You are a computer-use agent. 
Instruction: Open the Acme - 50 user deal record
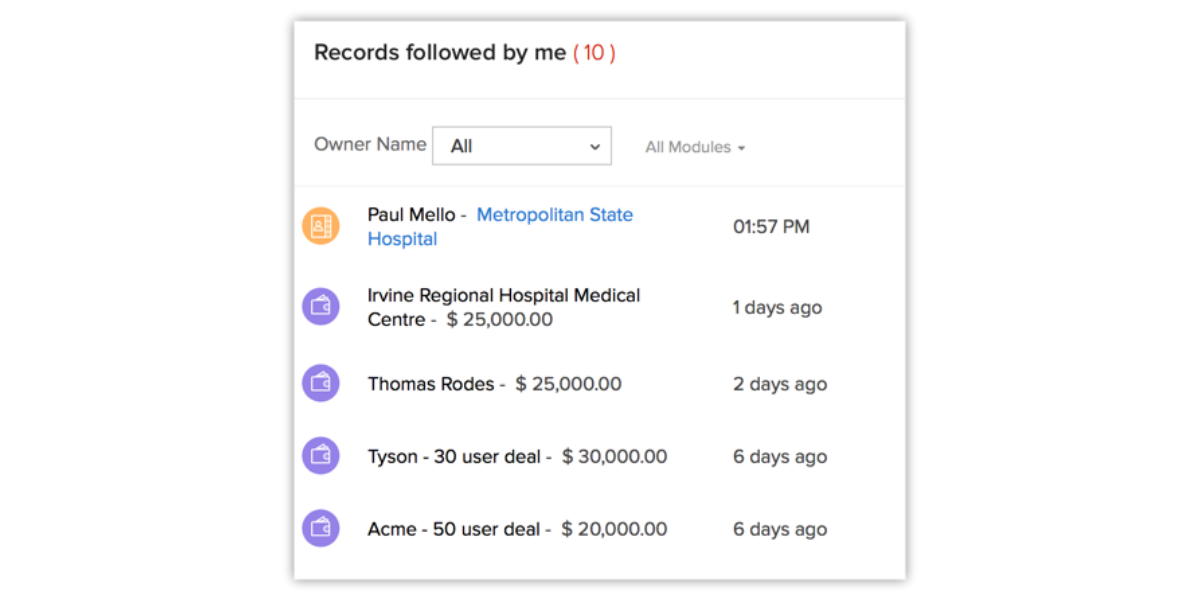(453, 529)
